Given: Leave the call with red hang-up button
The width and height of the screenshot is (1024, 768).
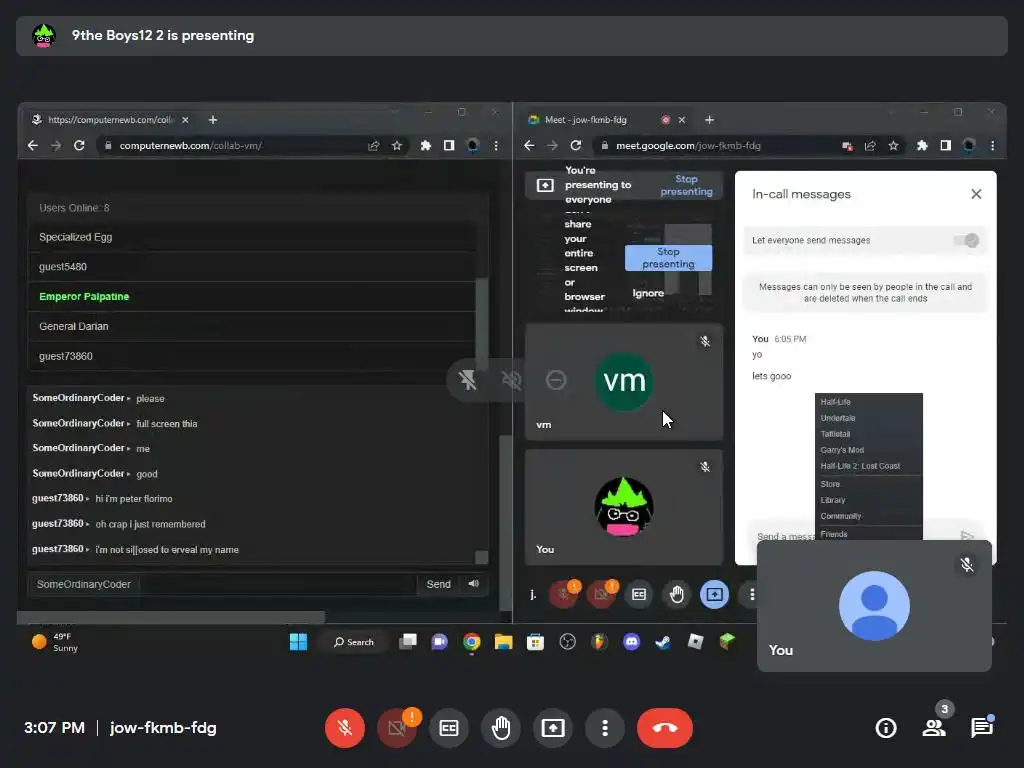Looking at the screenshot, I should click(x=665, y=728).
